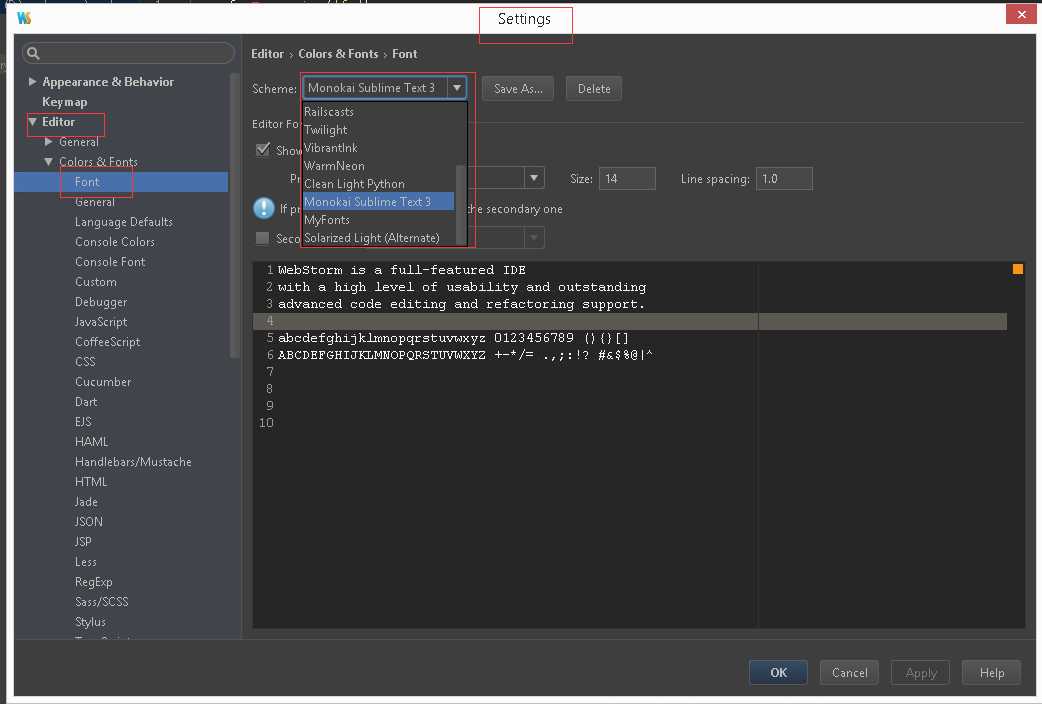Viewport: 1042px width, 704px height.
Task: Open HTML colors settings
Action: coord(90,481)
